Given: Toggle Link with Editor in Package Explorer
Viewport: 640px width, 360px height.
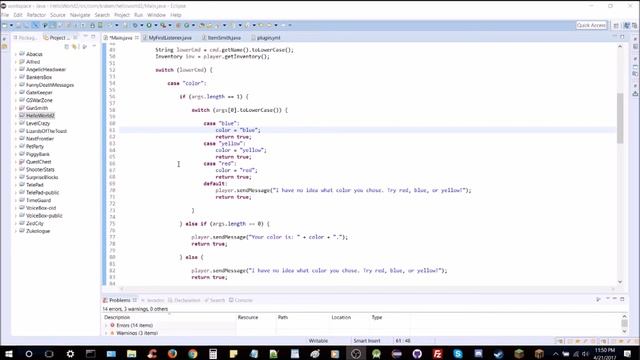Looking at the screenshot, I should click(x=75, y=47).
